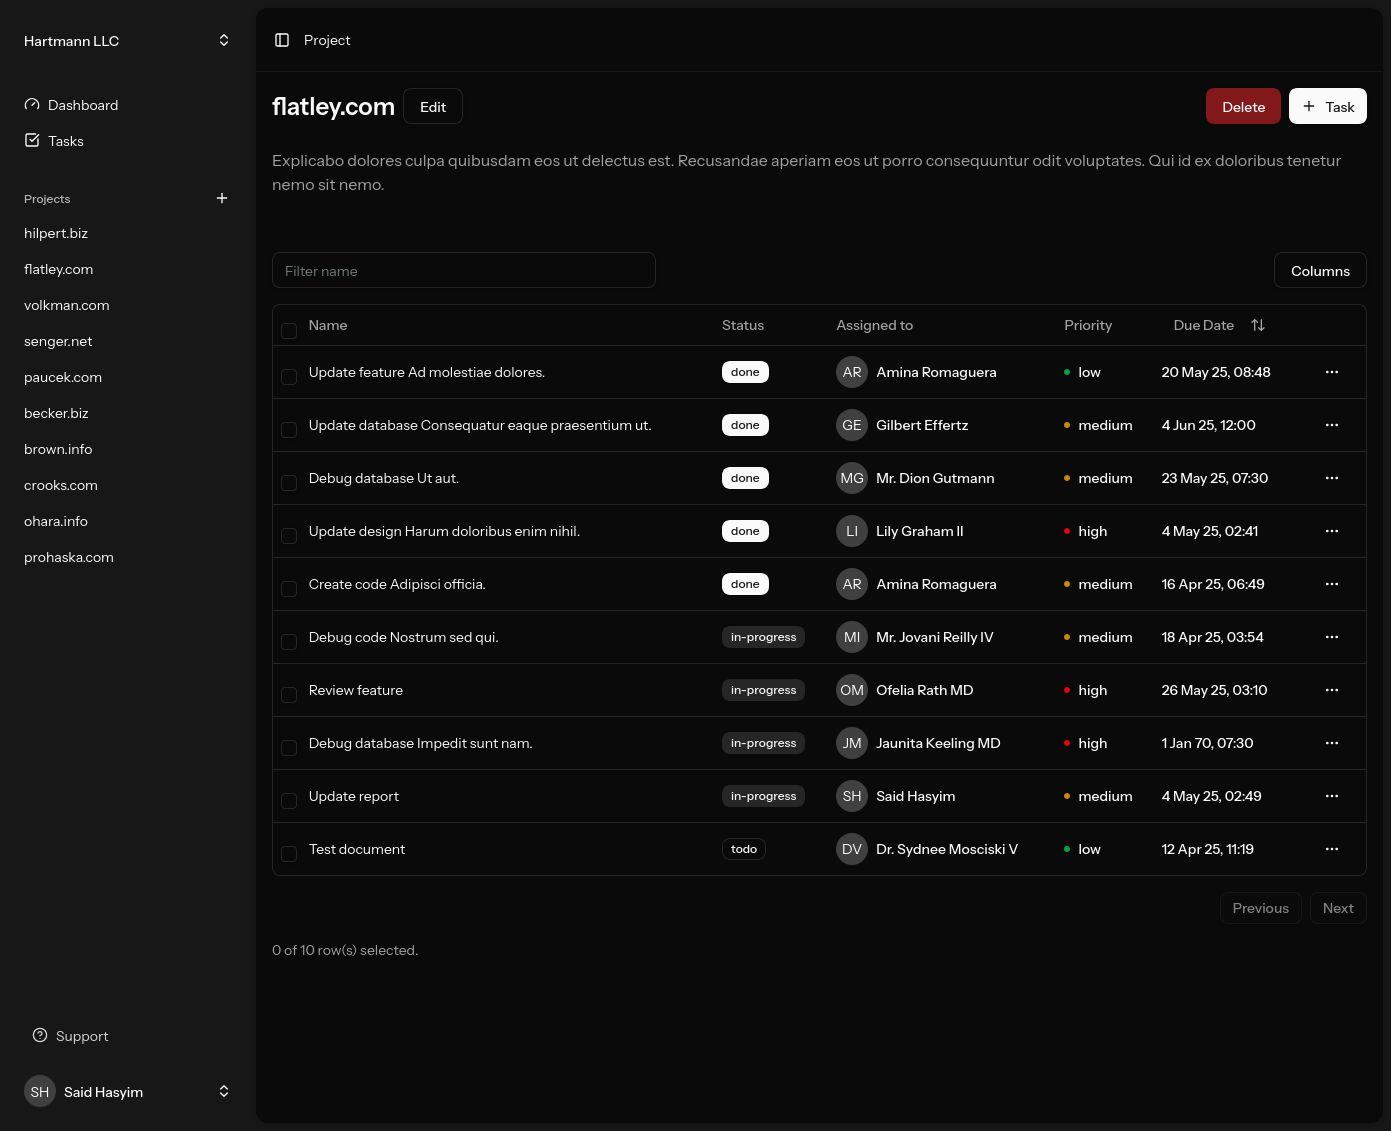Image resolution: width=1391 pixels, height=1131 pixels.
Task: Click Amina Romaguera's AR avatar in first row
Action: 851,372
